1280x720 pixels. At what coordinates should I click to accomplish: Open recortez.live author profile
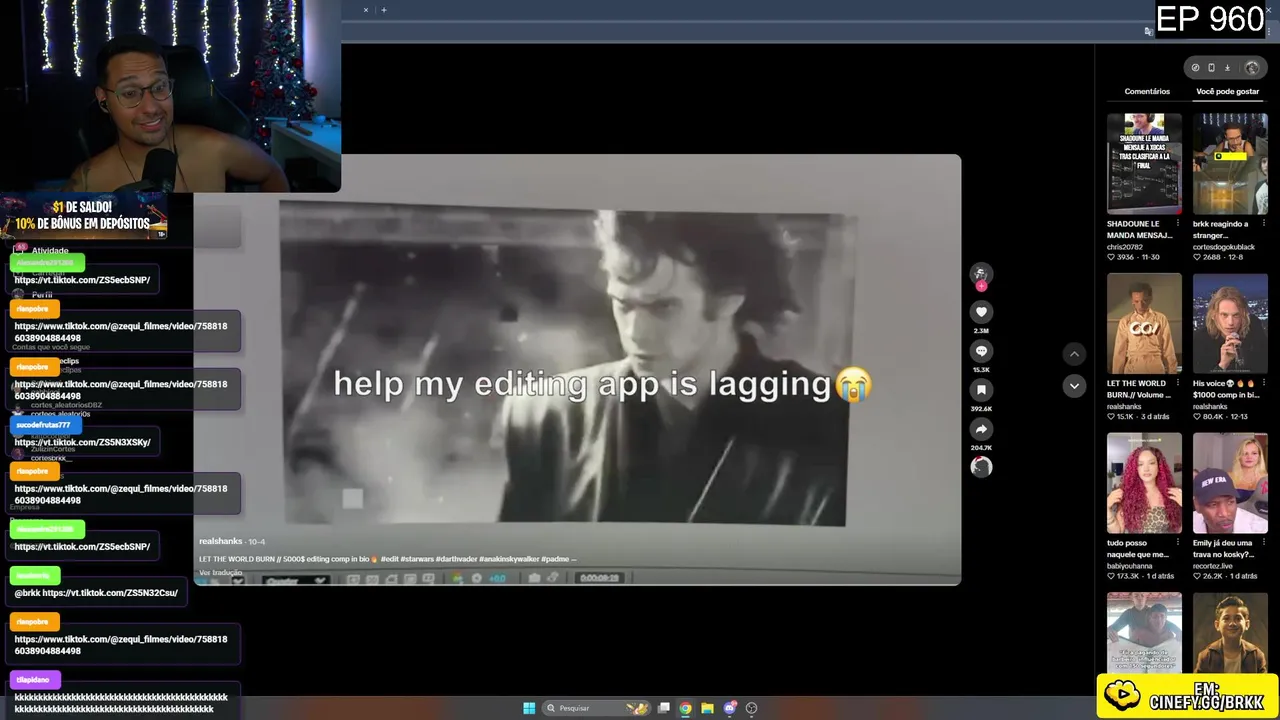tap(1214, 566)
